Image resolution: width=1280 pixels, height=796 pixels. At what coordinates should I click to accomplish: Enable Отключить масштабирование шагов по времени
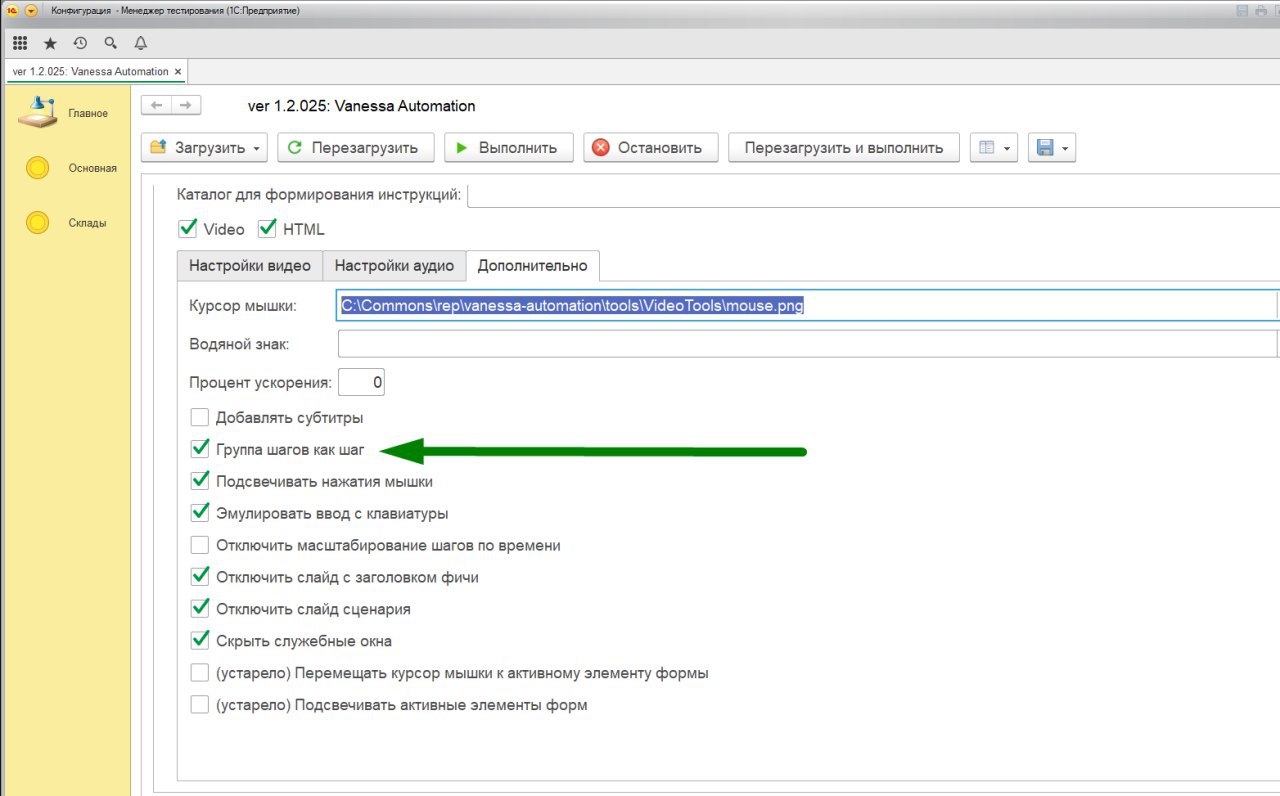coord(200,545)
